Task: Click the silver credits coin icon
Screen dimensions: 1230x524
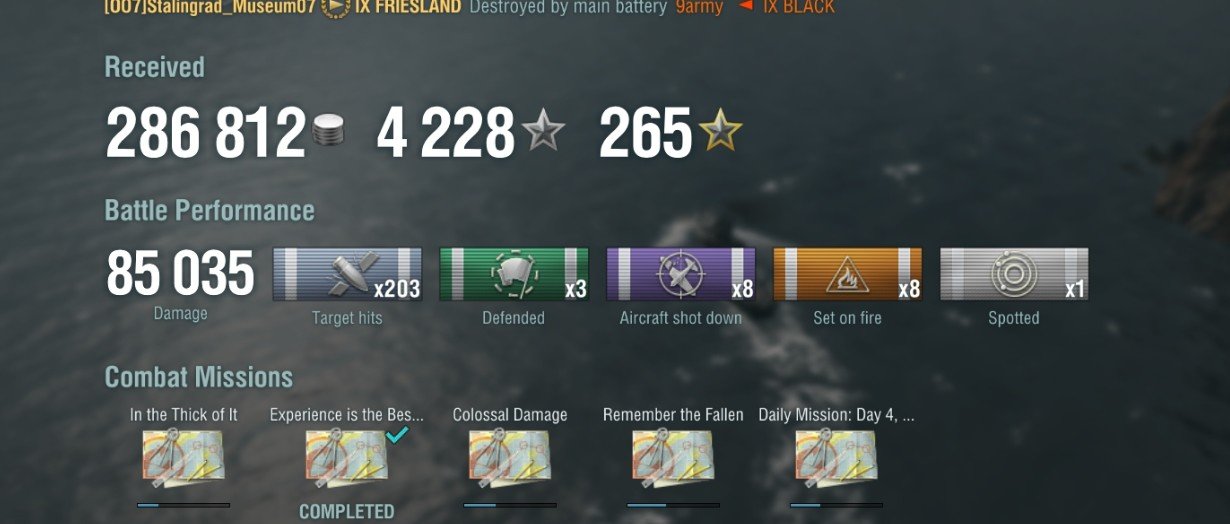Action: (x=331, y=132)
